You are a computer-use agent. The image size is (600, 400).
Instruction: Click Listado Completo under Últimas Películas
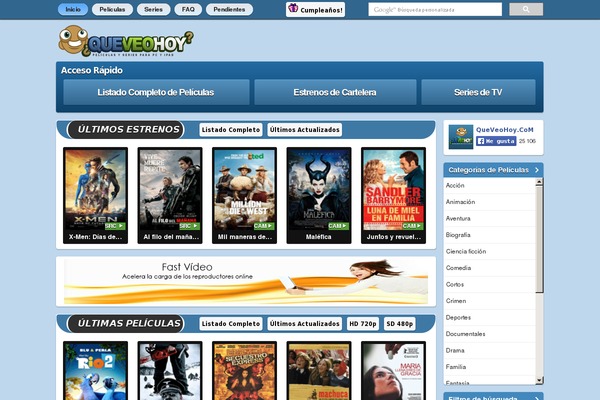tap(231, 323)
